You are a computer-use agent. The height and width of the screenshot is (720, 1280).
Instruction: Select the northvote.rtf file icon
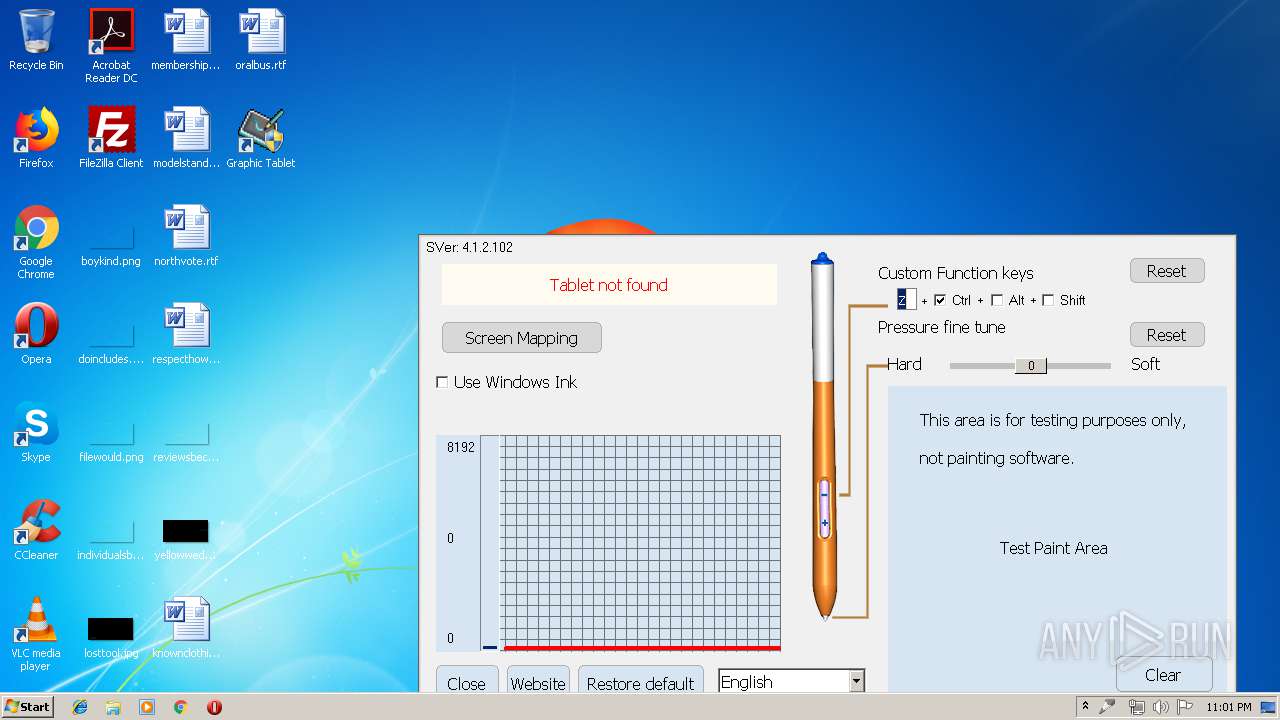click(186, 236)
